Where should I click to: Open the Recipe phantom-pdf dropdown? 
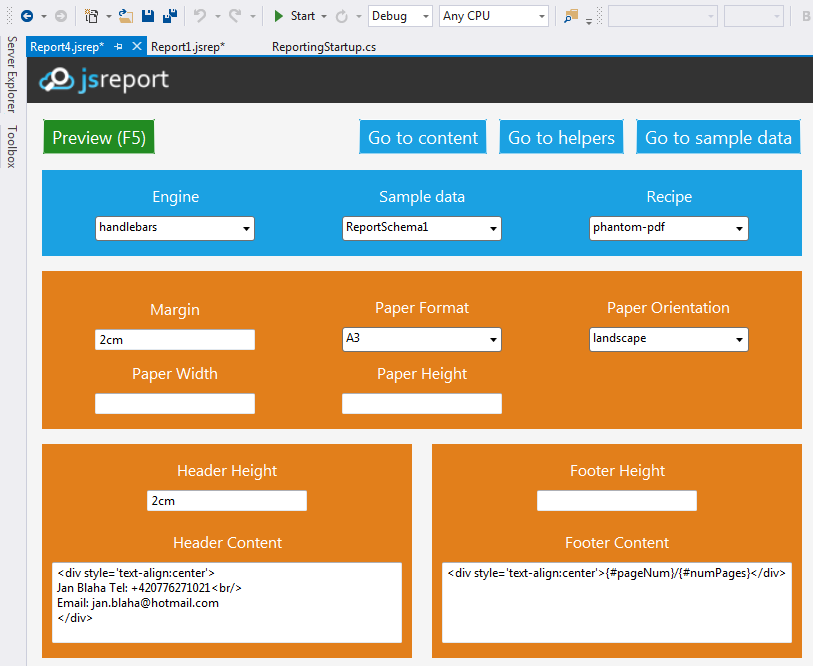[668, 228]
